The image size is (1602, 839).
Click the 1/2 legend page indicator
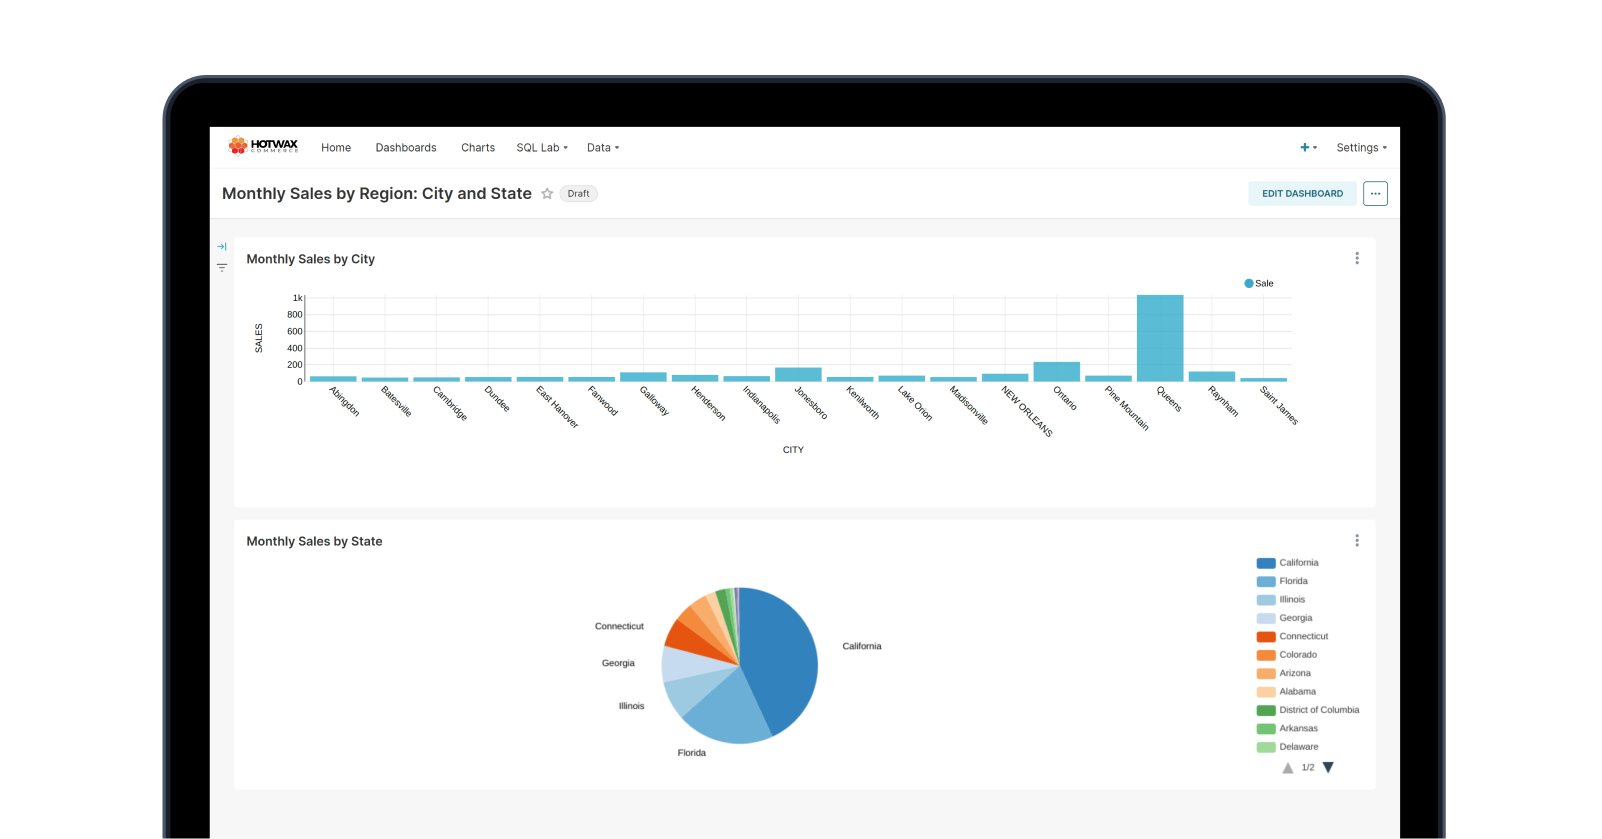(1308, 768)
